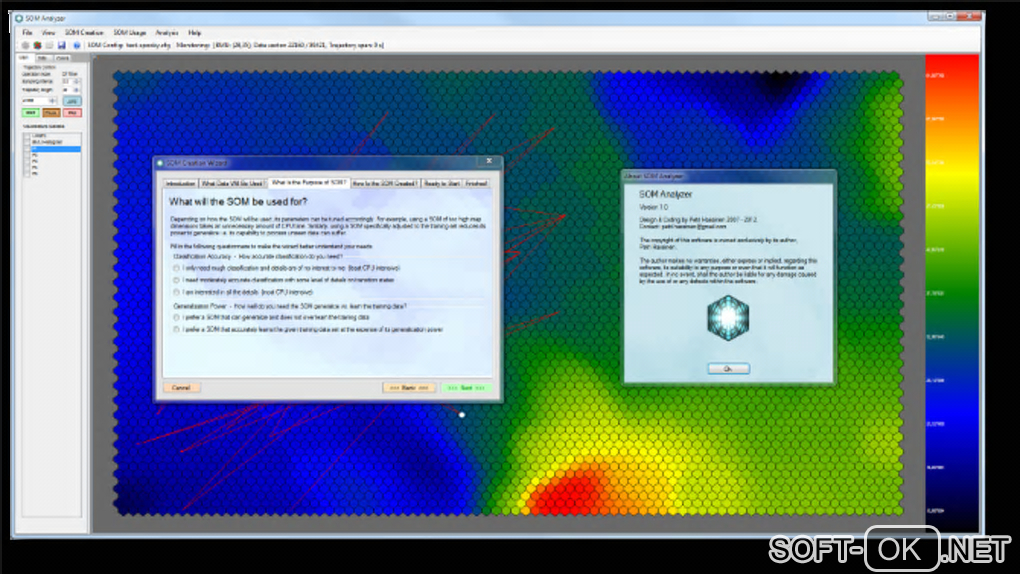Switch to the Finished wizard tab

tap(476, 184)
